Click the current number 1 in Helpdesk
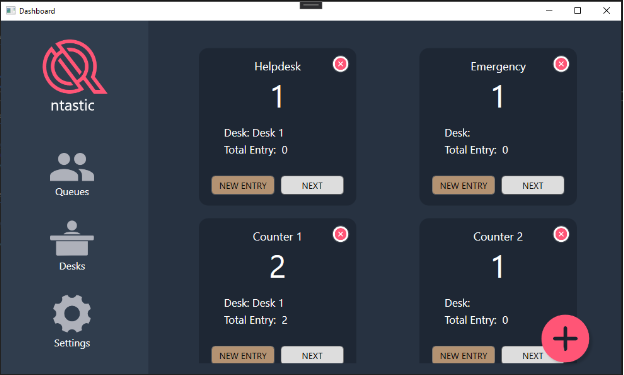The height and width of the screenshot is (375, 624). (277, 97)
